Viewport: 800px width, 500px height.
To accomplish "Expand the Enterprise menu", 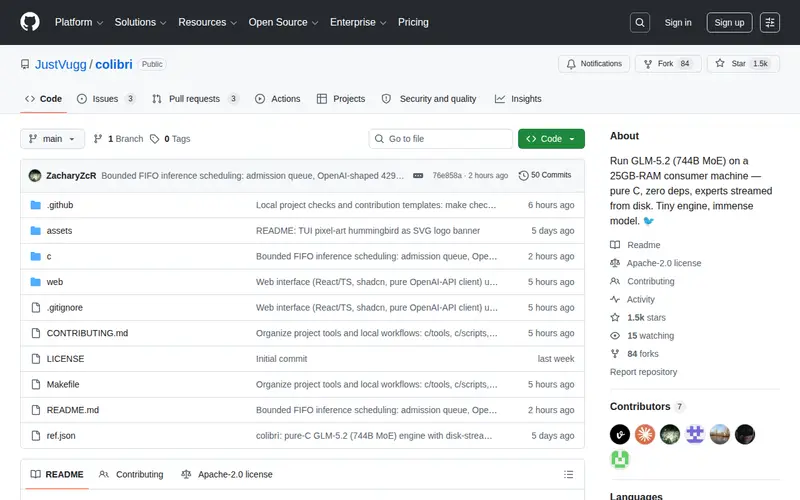I will click(358, 22).
